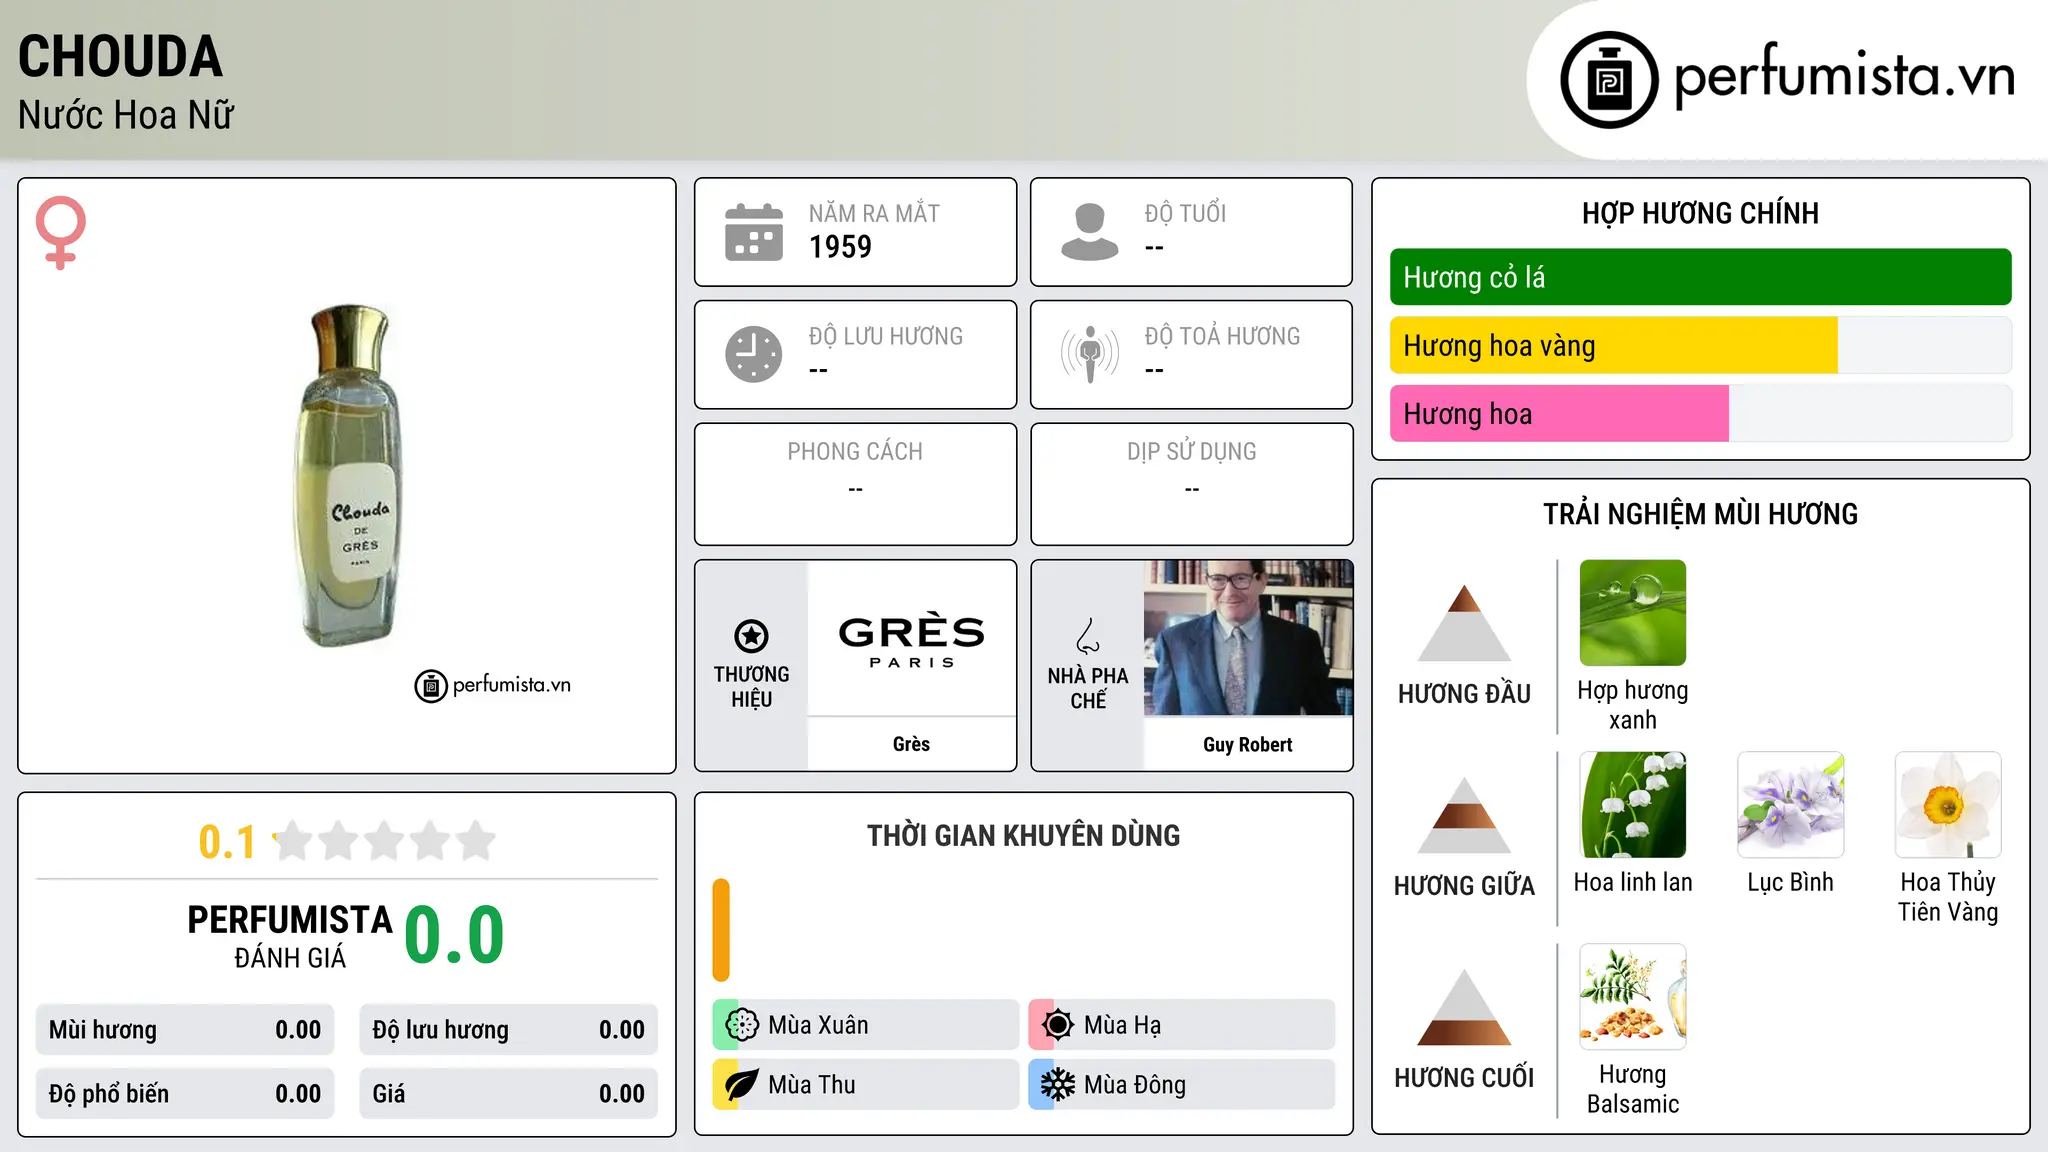Click the clock icon beside Độ lưu hương
Image resolution: width=2048 pixels, height=1152 pixels.
point(754,354)
